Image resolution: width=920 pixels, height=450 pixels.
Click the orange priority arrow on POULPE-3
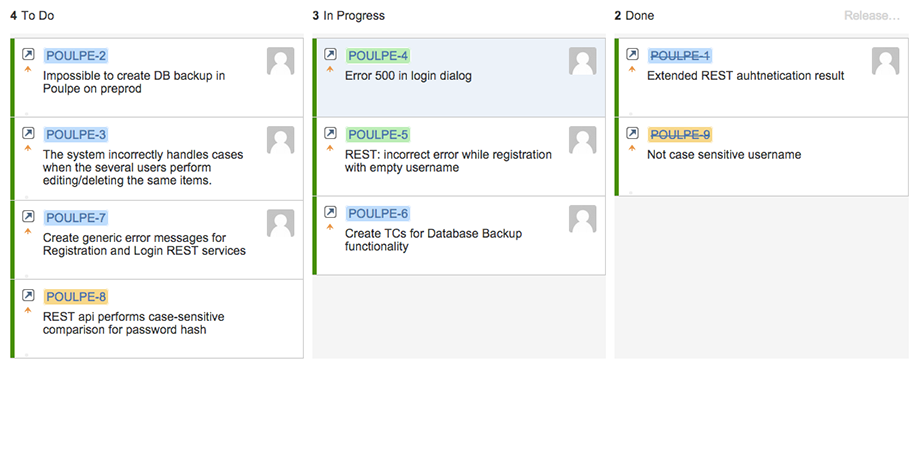28,148
